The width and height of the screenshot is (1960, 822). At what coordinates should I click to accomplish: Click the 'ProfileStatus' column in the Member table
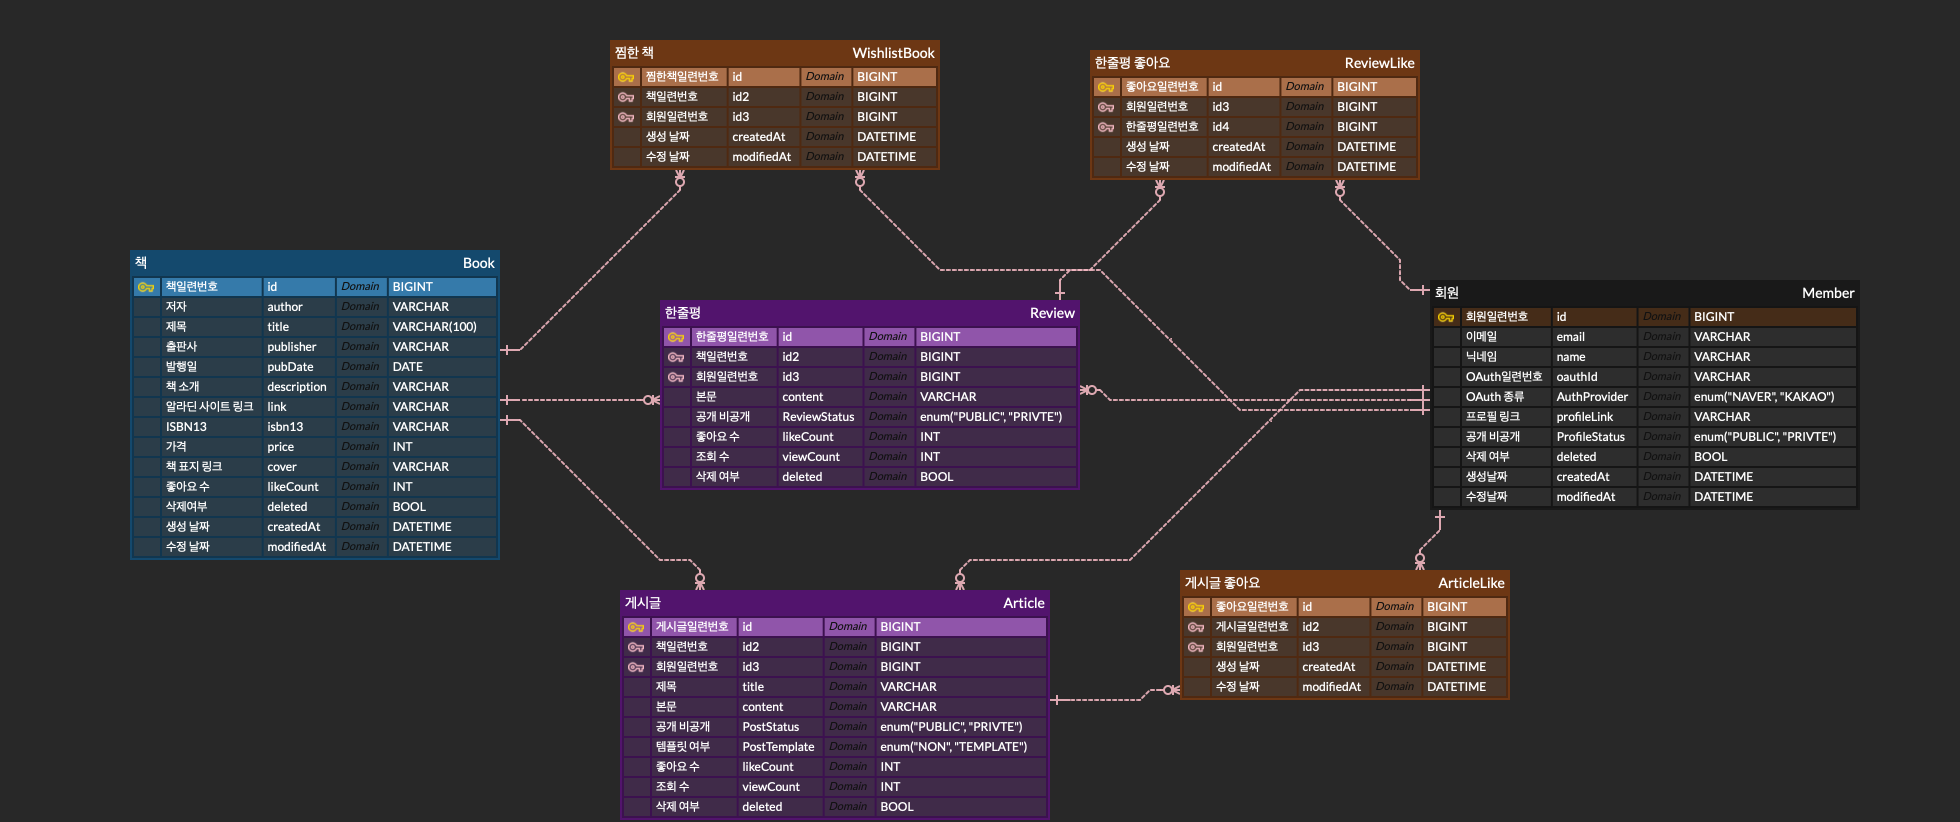pos(1594,437)
